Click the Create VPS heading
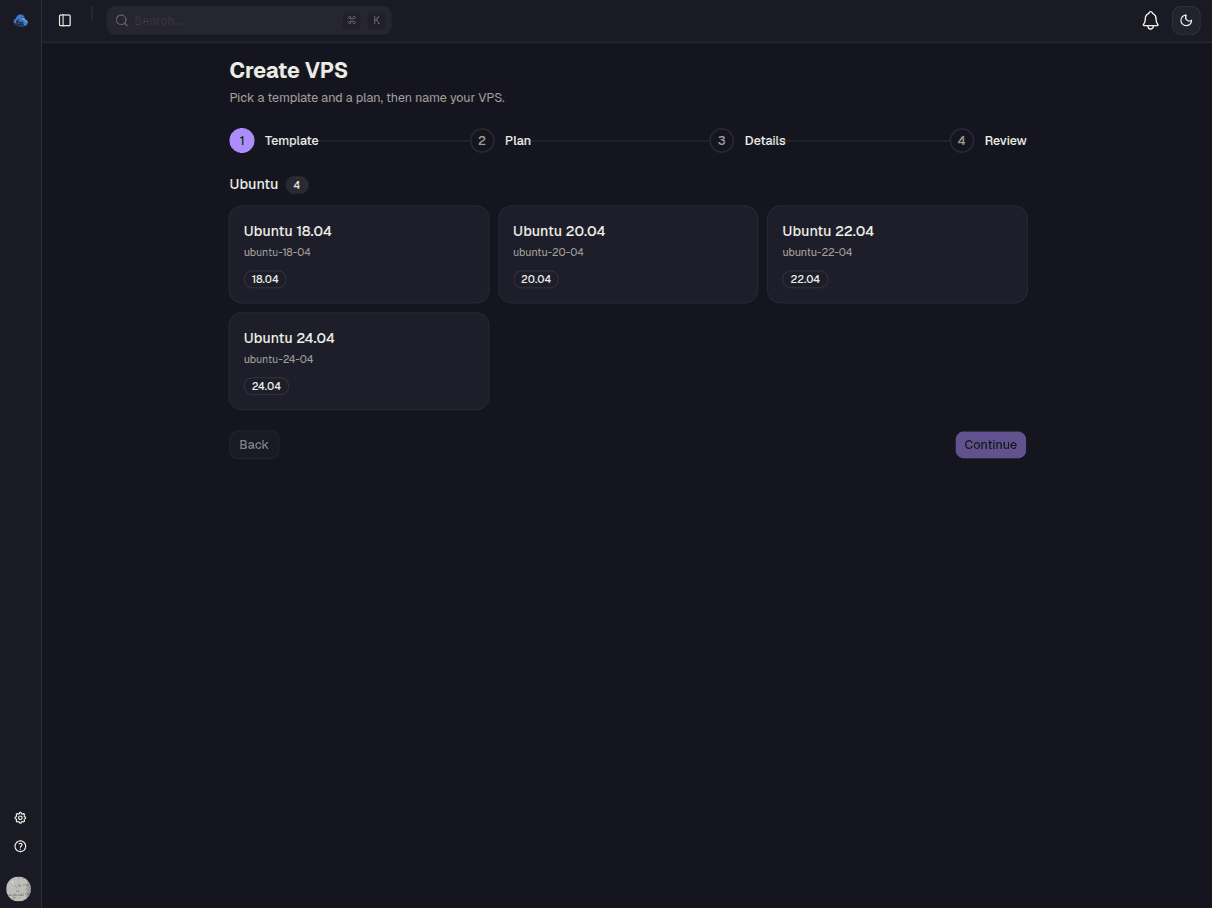The image size is (1212, 908). 289,70
